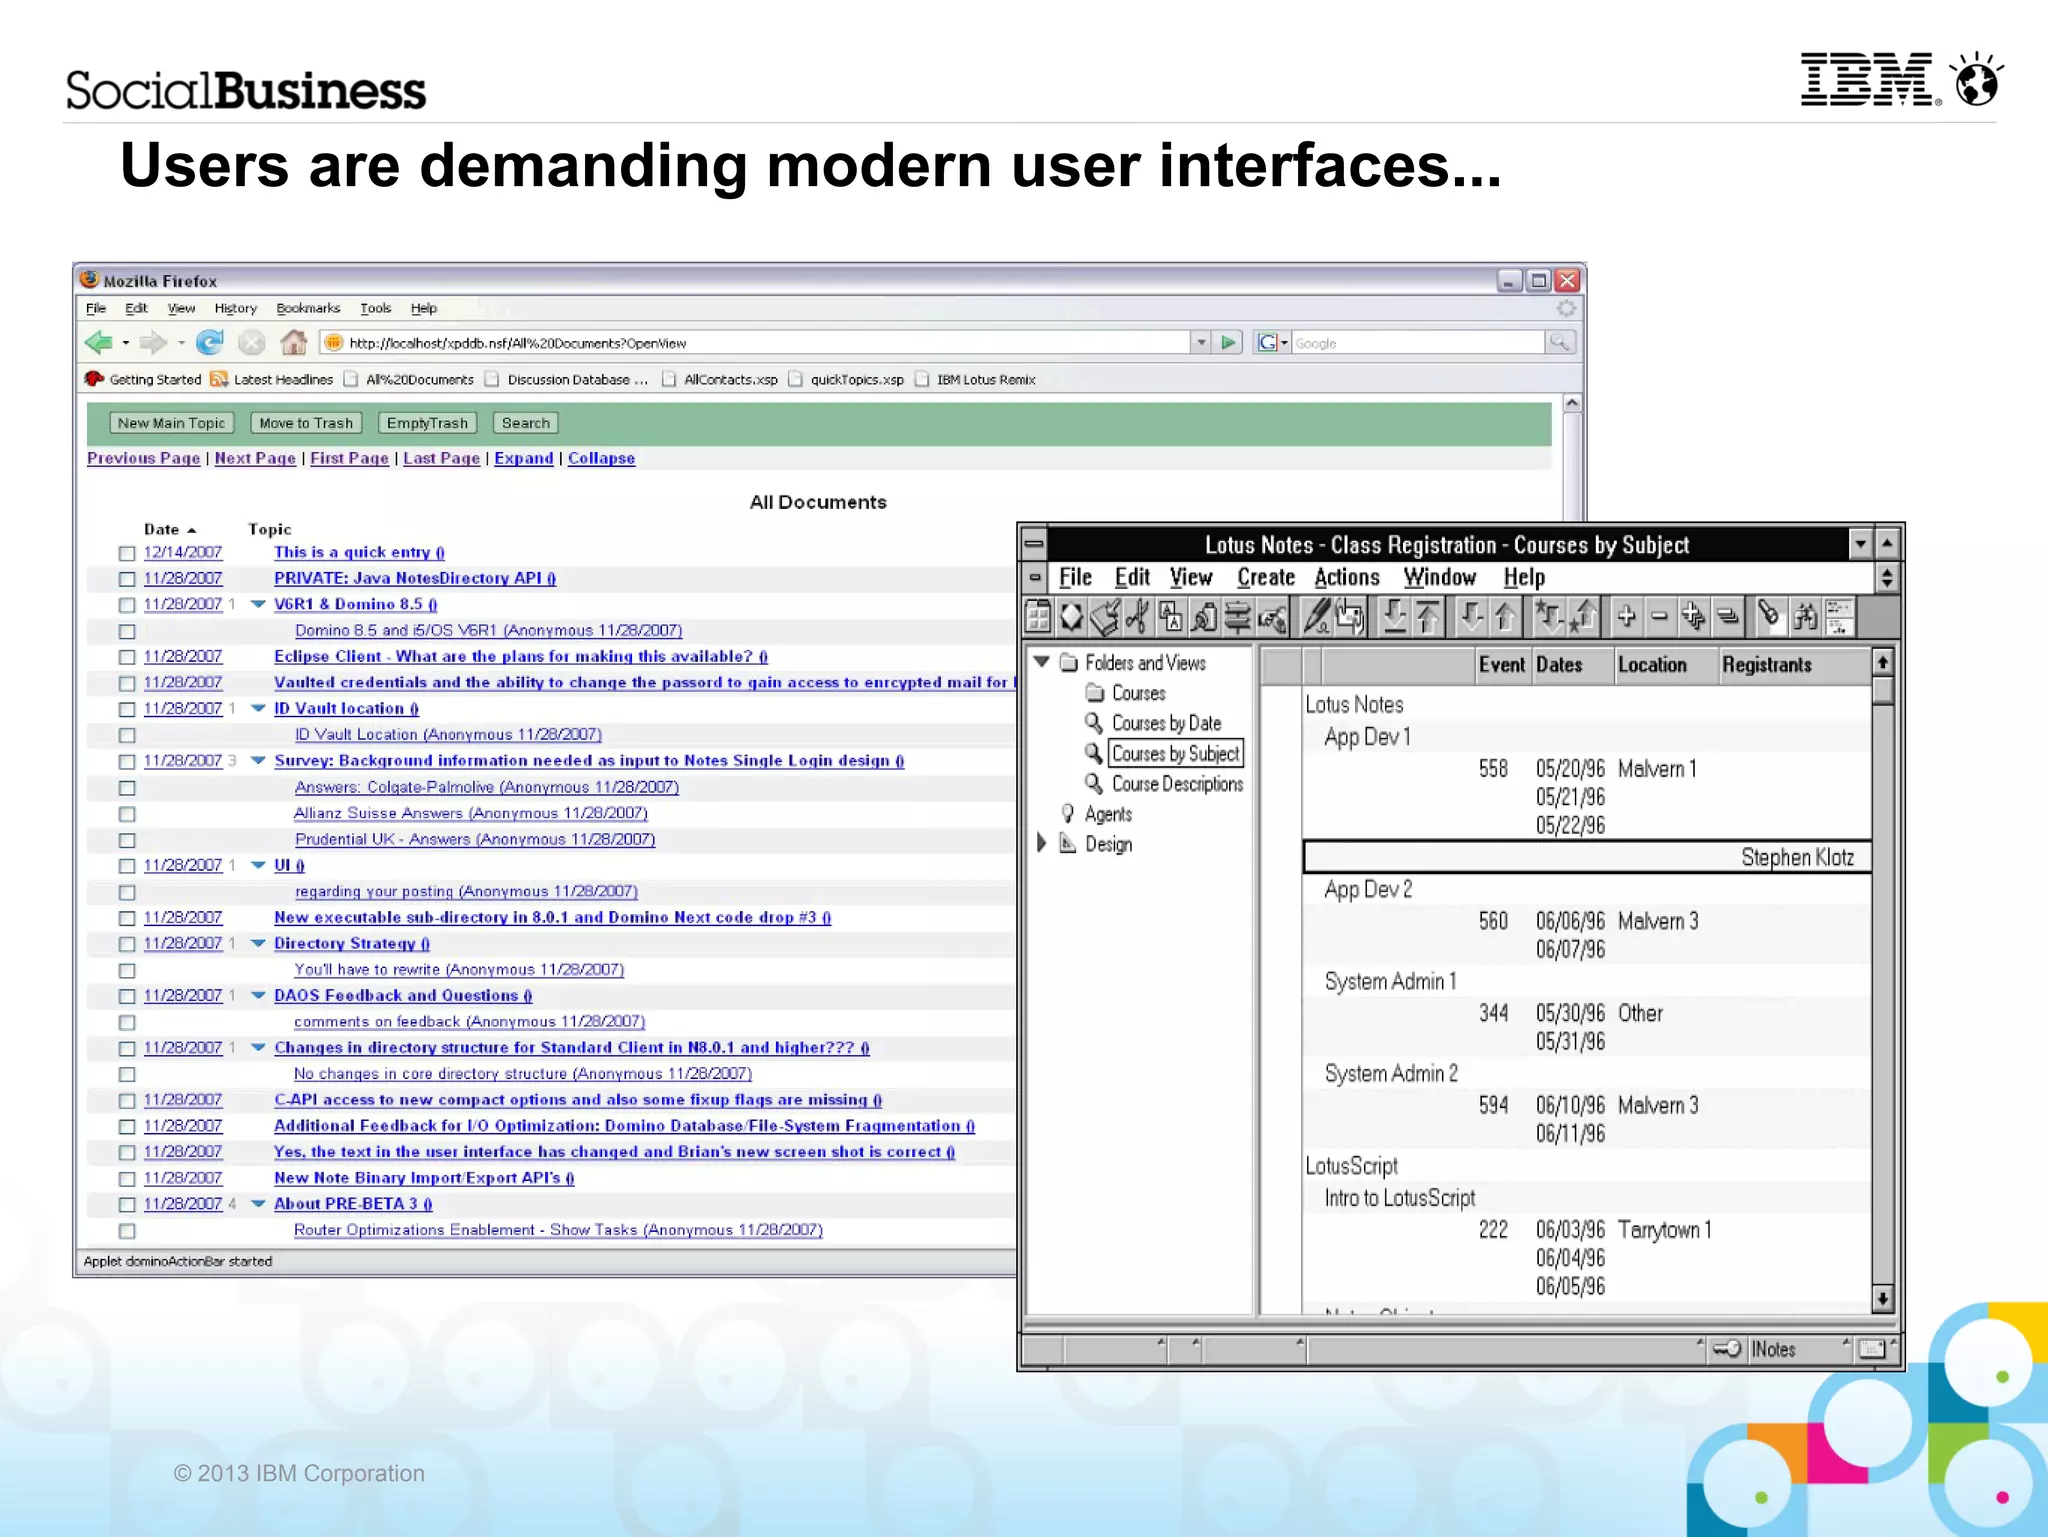The image size is (2048, 1537).
Task: Reload the page in Firefox
Action: click(210, 343)
